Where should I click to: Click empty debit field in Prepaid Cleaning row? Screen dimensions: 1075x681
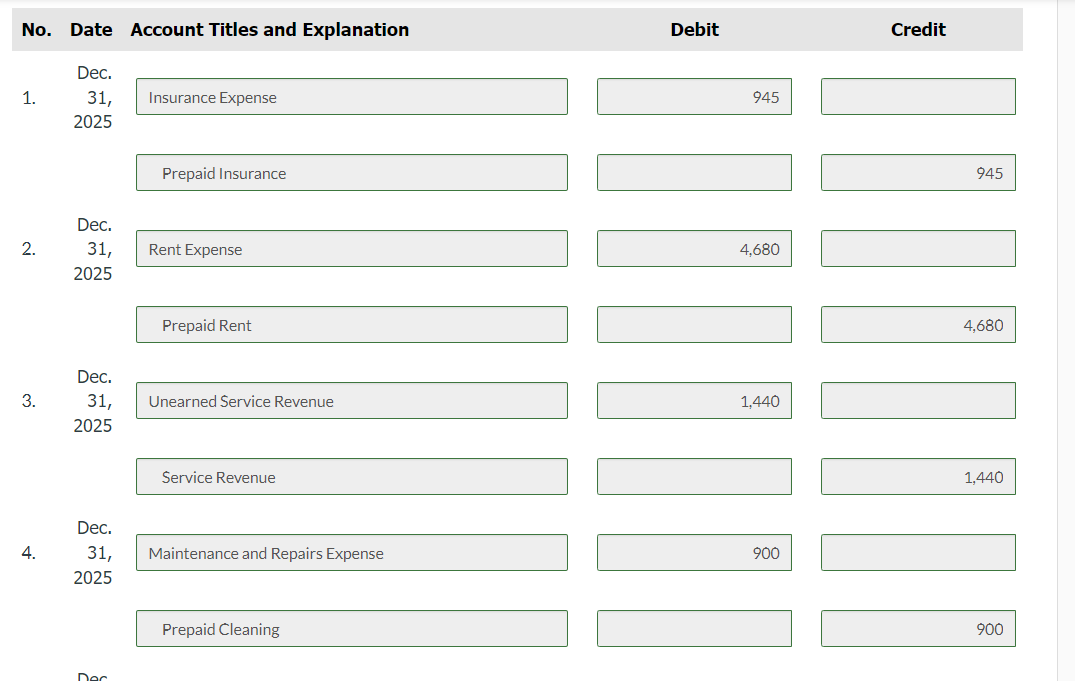tap(694, 629)
